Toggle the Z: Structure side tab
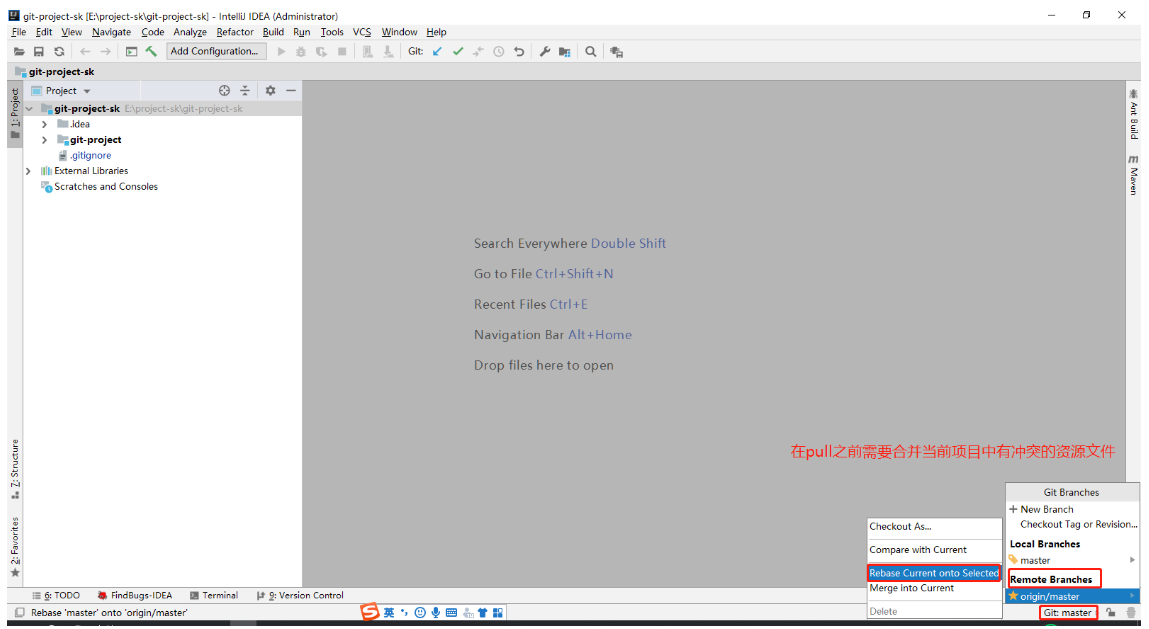 [15, 469]
